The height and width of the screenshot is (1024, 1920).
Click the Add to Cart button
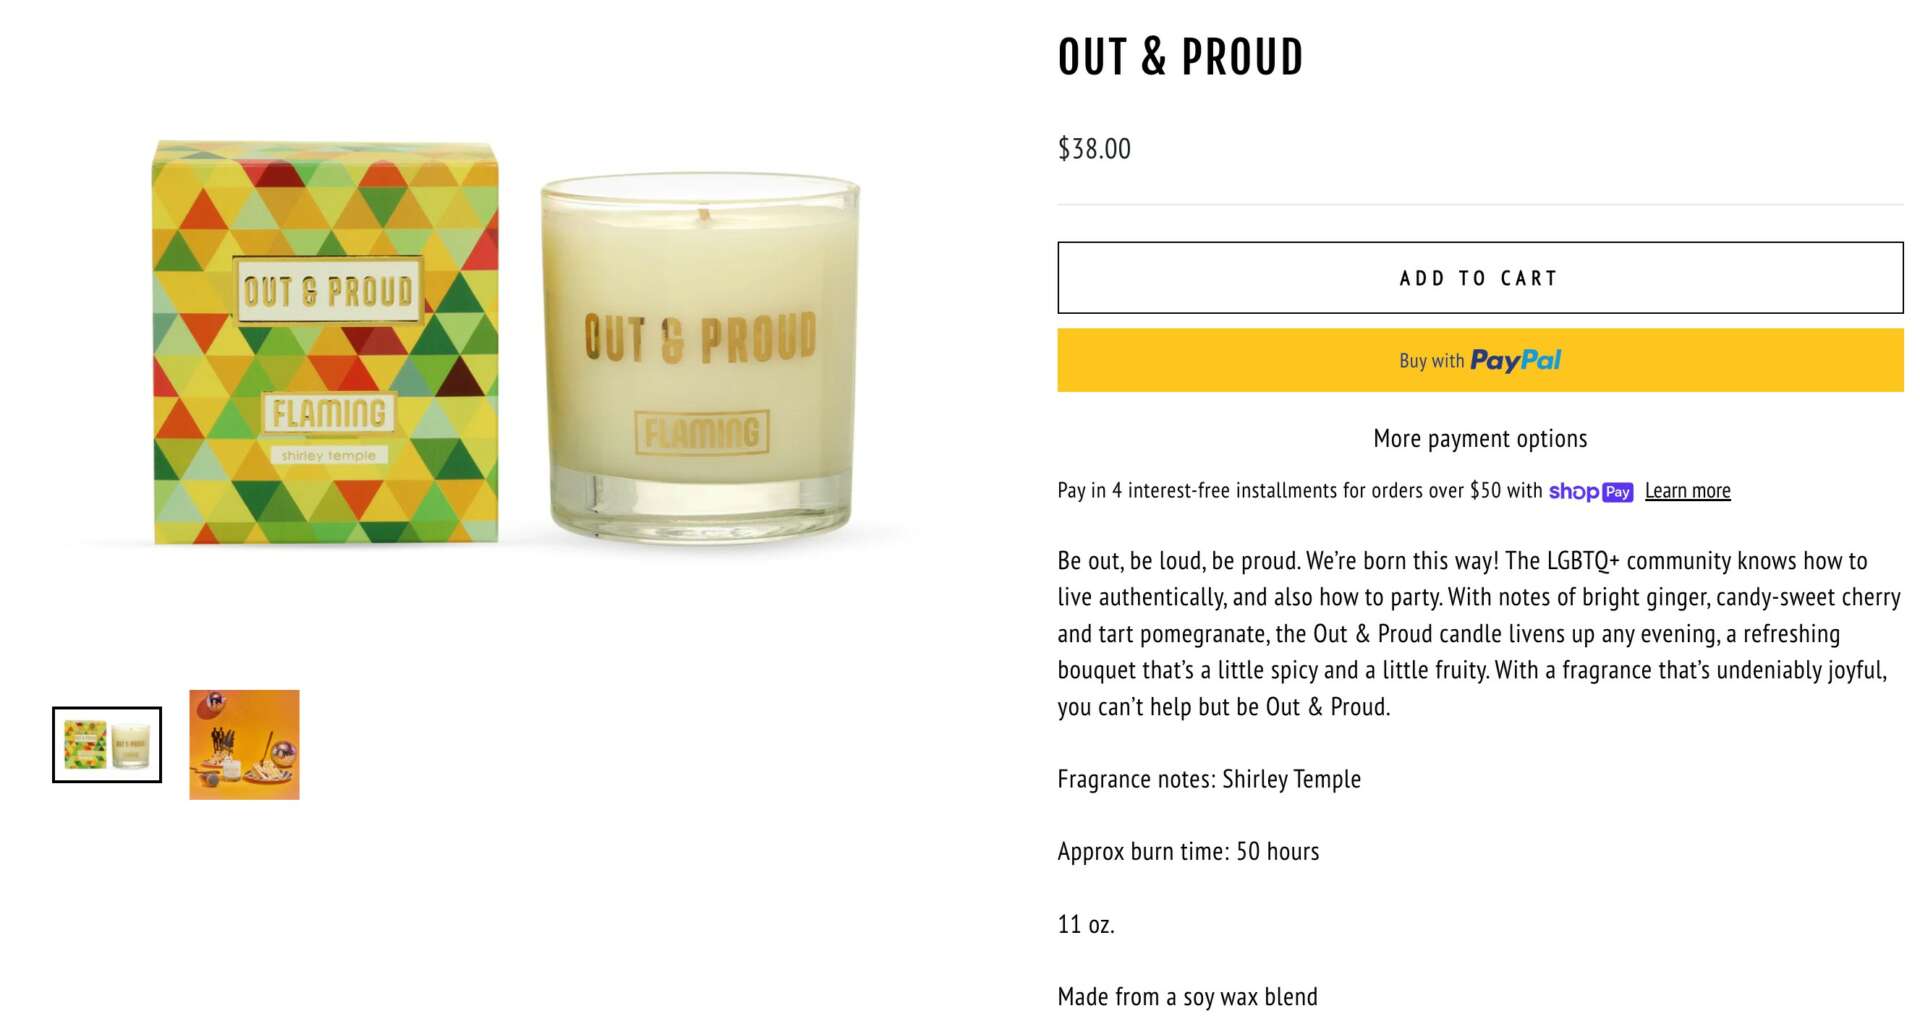1479,278
